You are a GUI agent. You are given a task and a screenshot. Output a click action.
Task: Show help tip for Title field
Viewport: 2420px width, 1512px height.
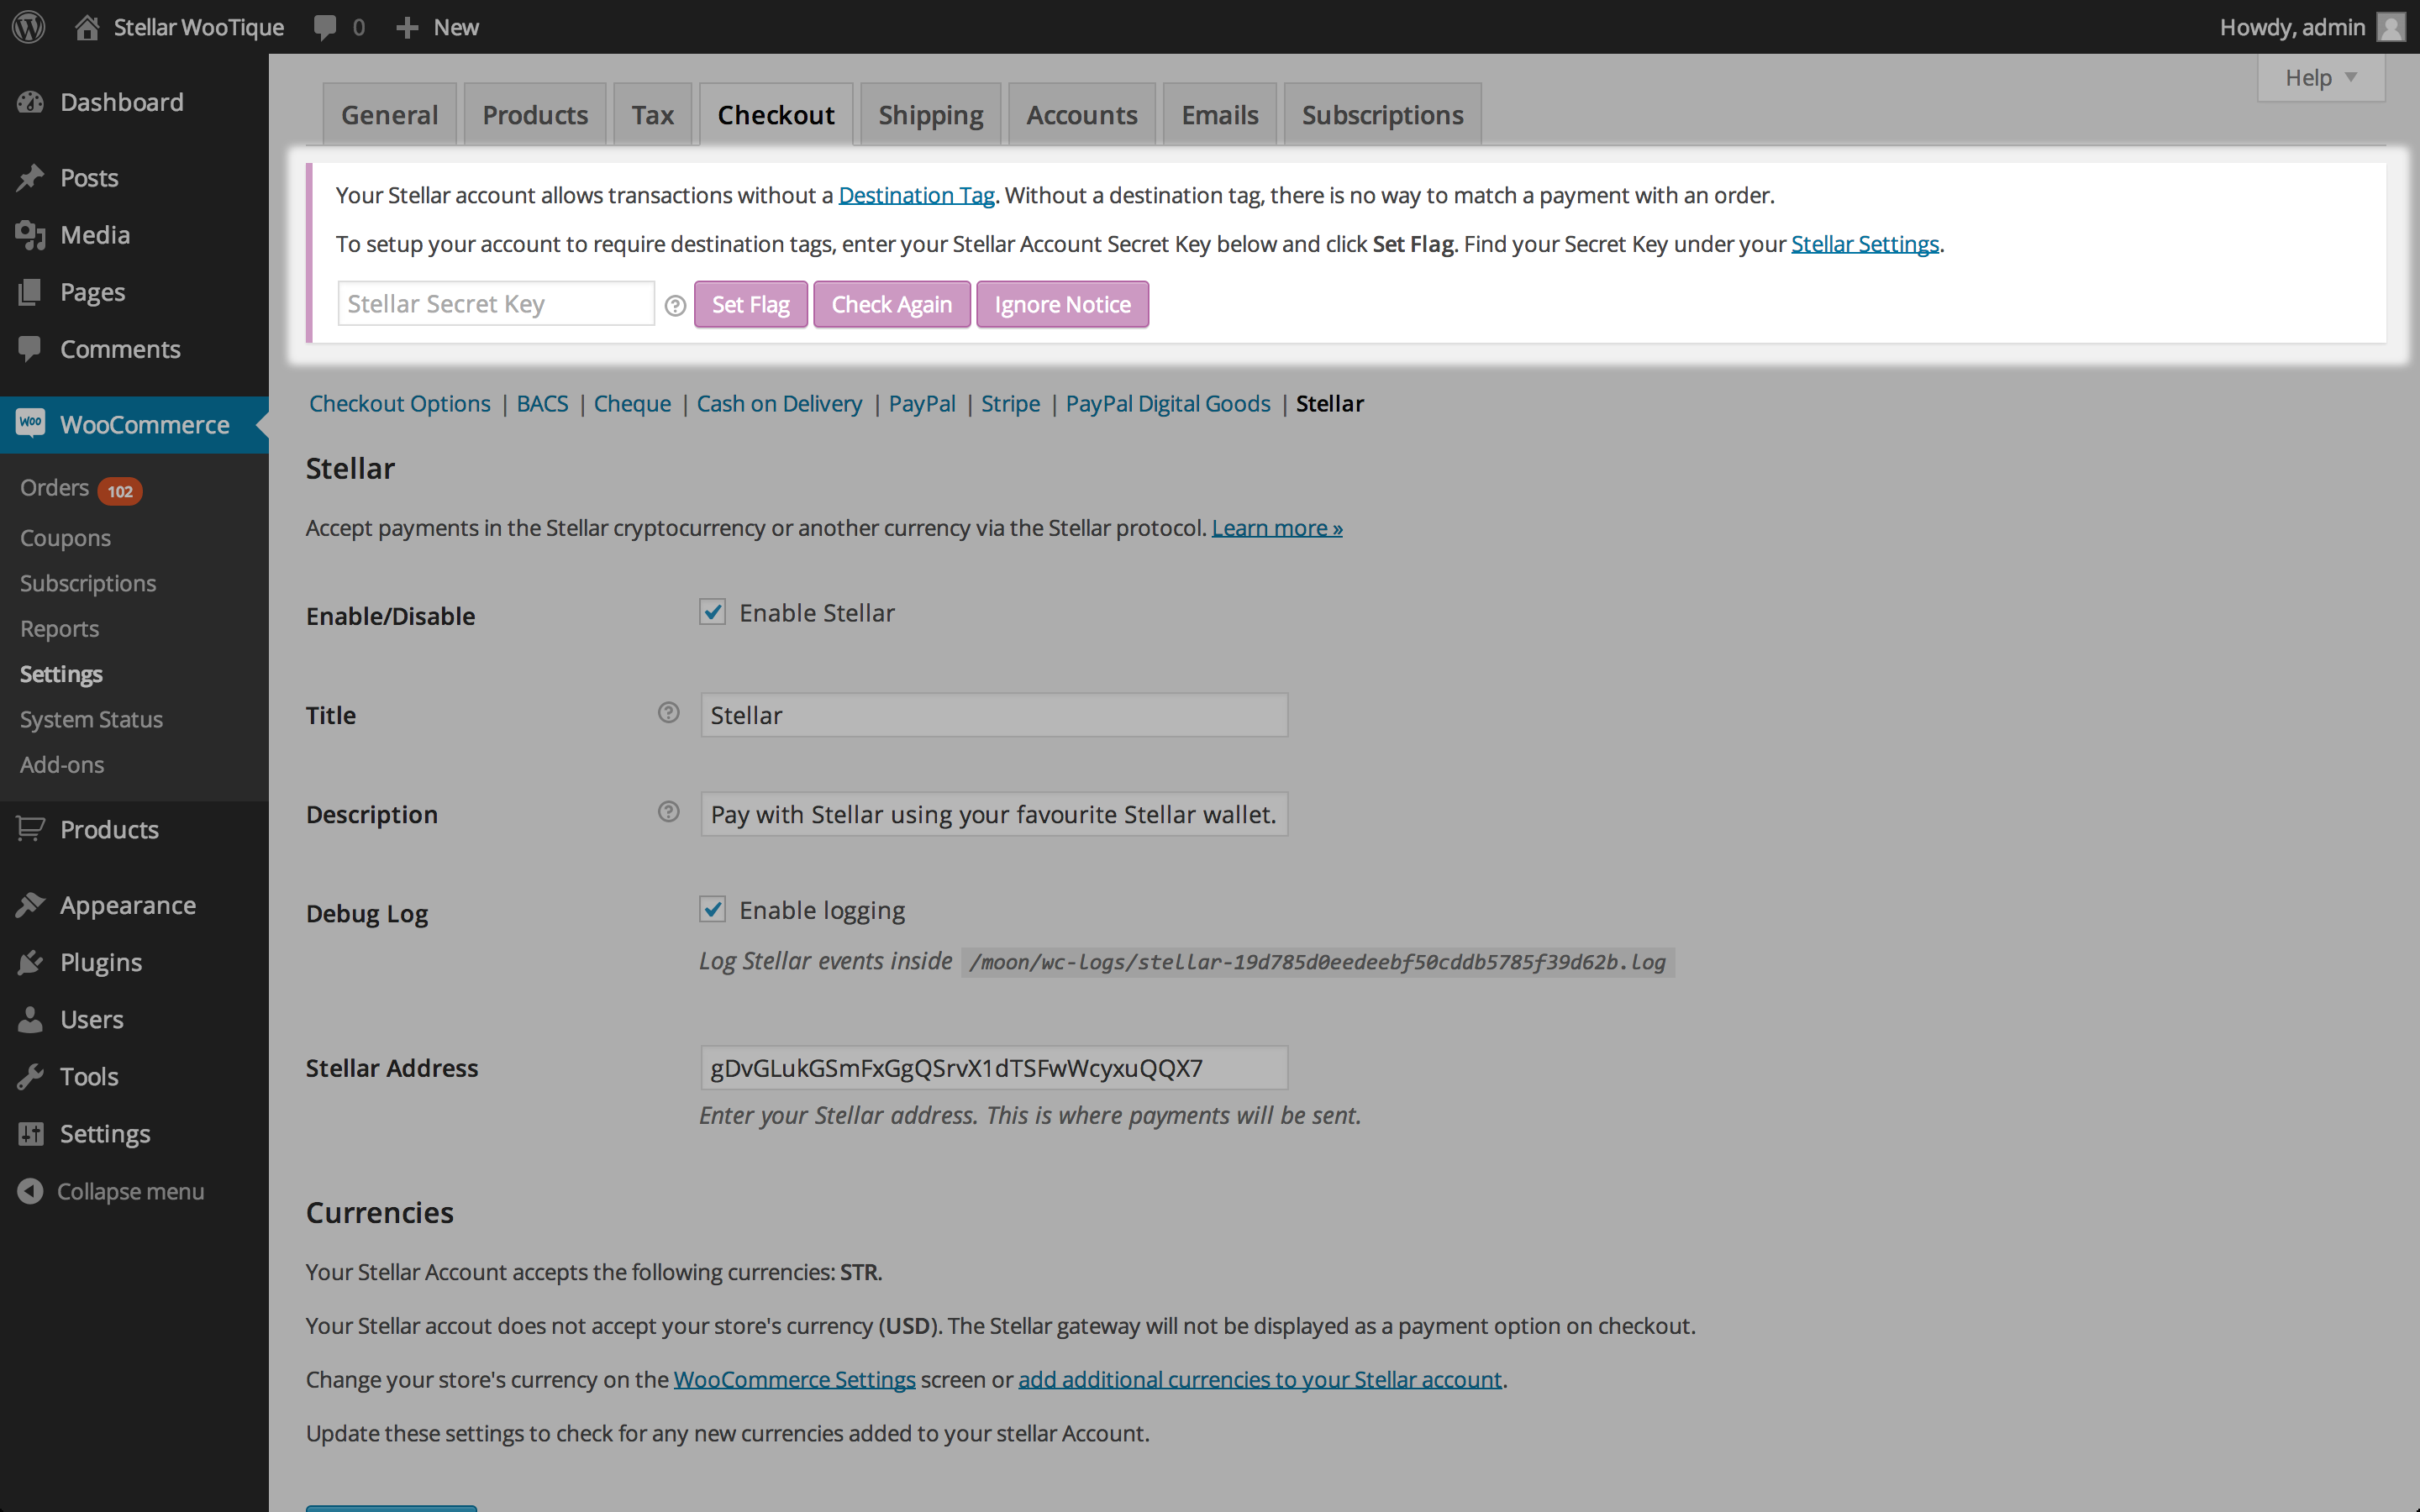point(669,712)
